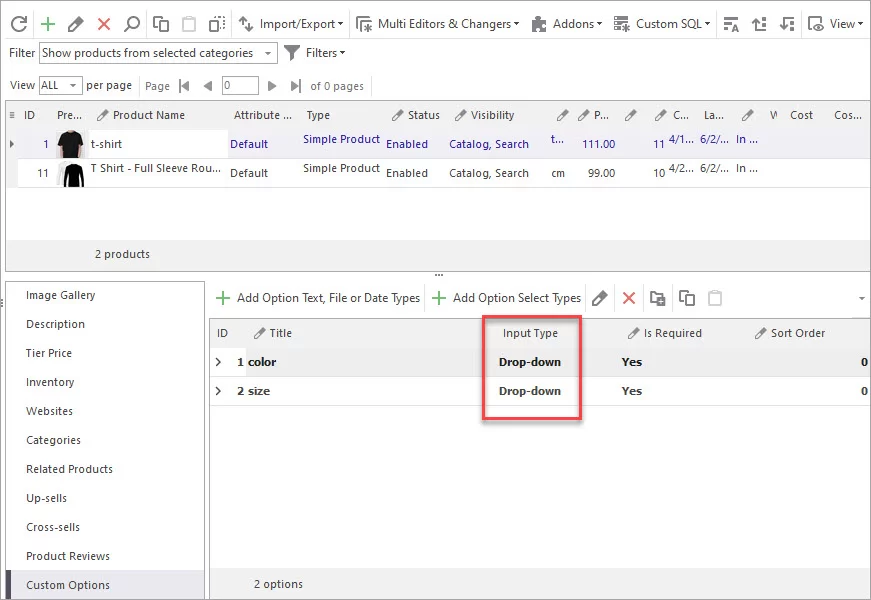
Task: Go to the last page
Action: [x=296, y=86]
